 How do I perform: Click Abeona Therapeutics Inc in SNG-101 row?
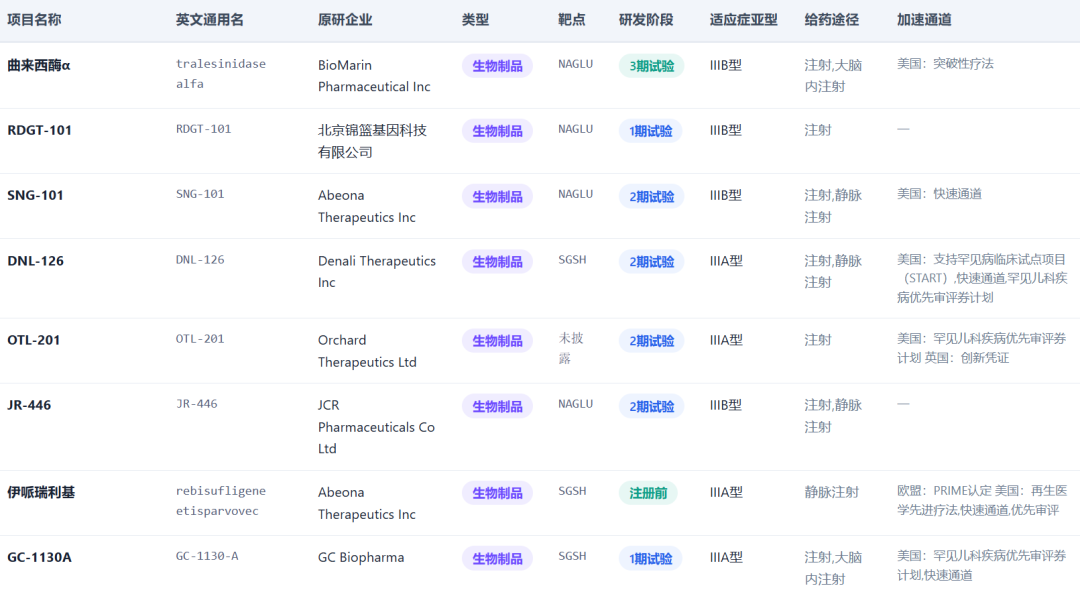[366, 207]
